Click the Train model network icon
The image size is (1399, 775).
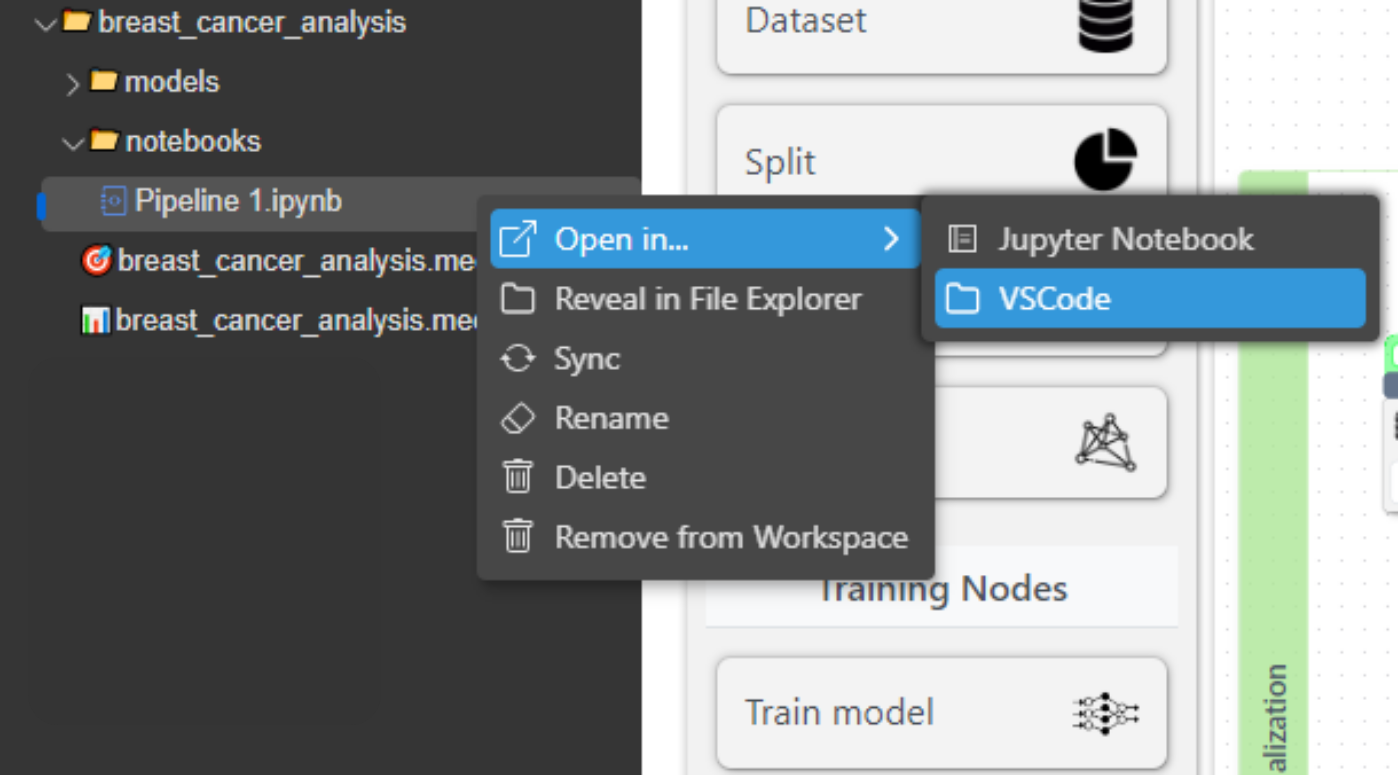pyautogui.click(x=1105, y=713)
